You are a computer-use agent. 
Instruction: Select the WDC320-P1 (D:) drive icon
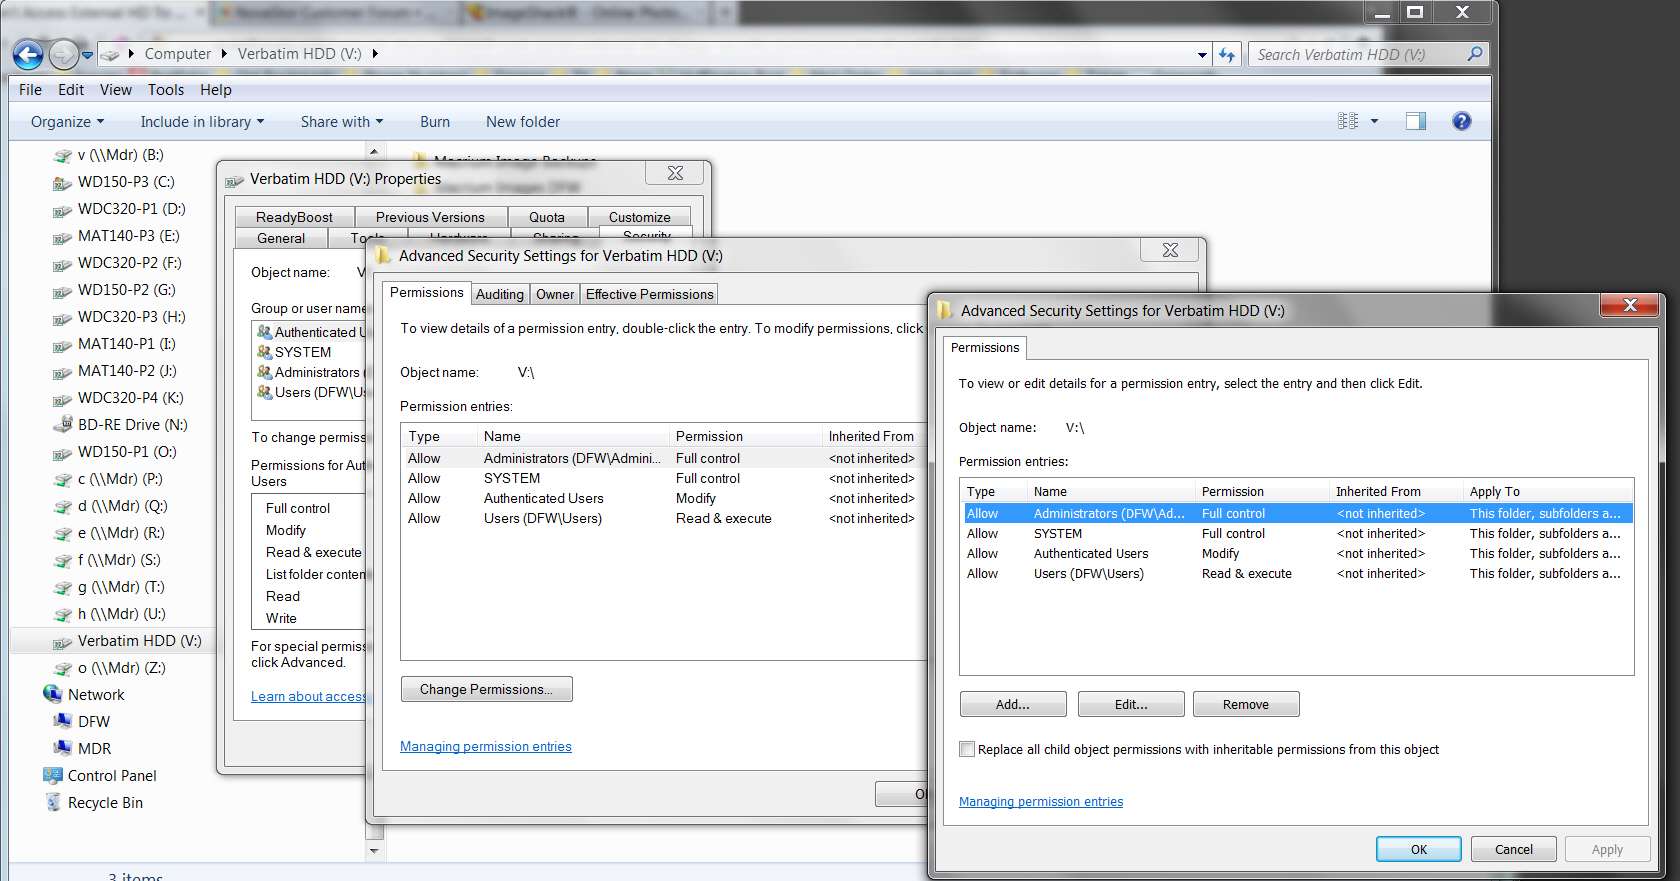pyautogui.click(x=62, y=209)
